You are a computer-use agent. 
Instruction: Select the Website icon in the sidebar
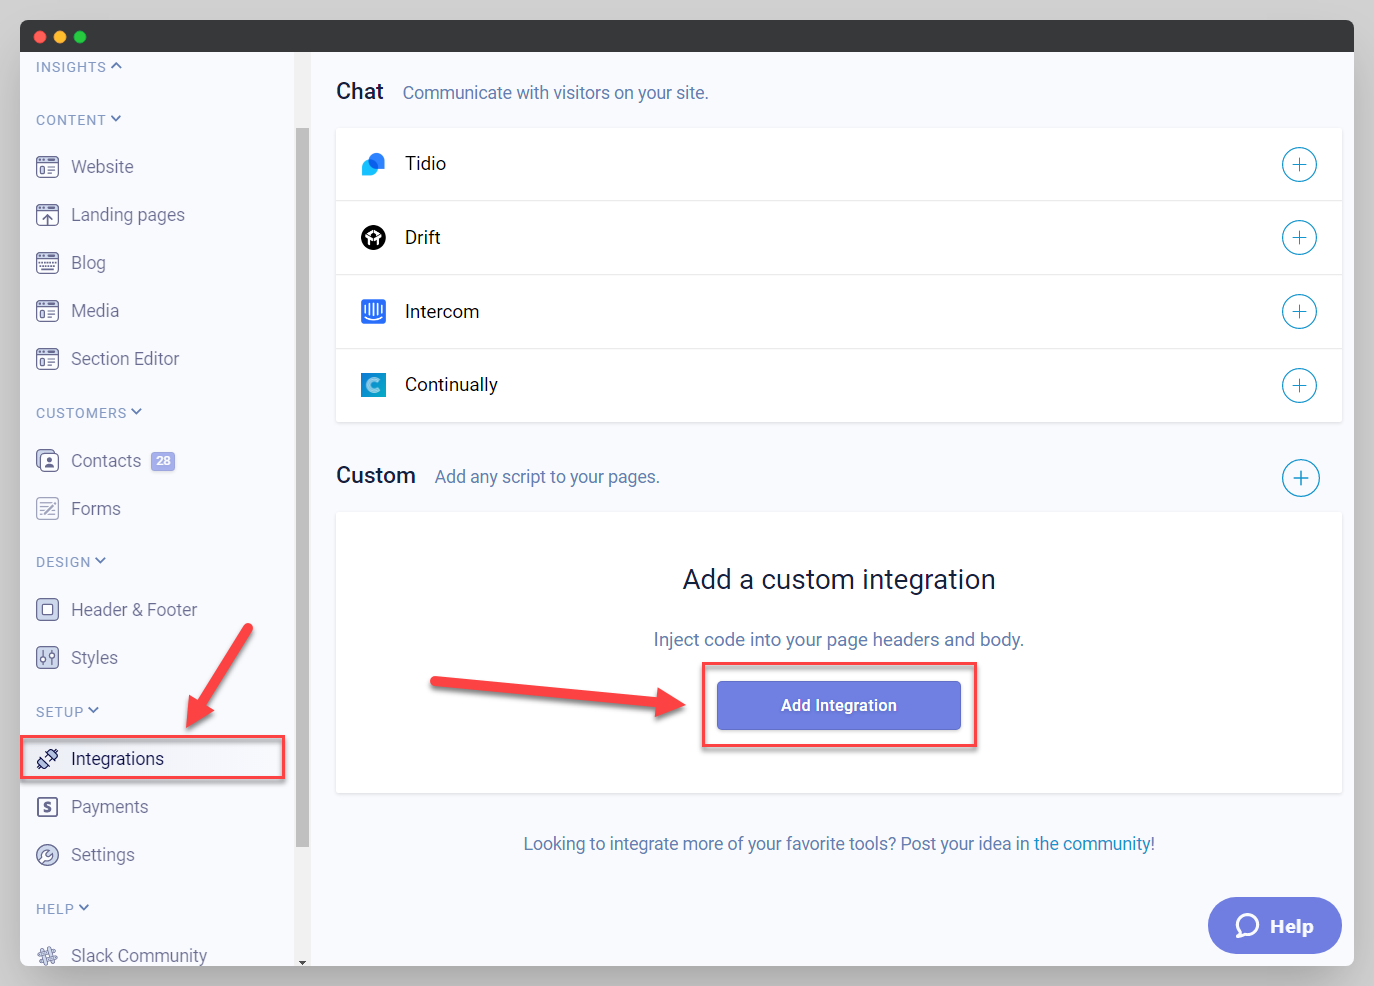point(47,166)
